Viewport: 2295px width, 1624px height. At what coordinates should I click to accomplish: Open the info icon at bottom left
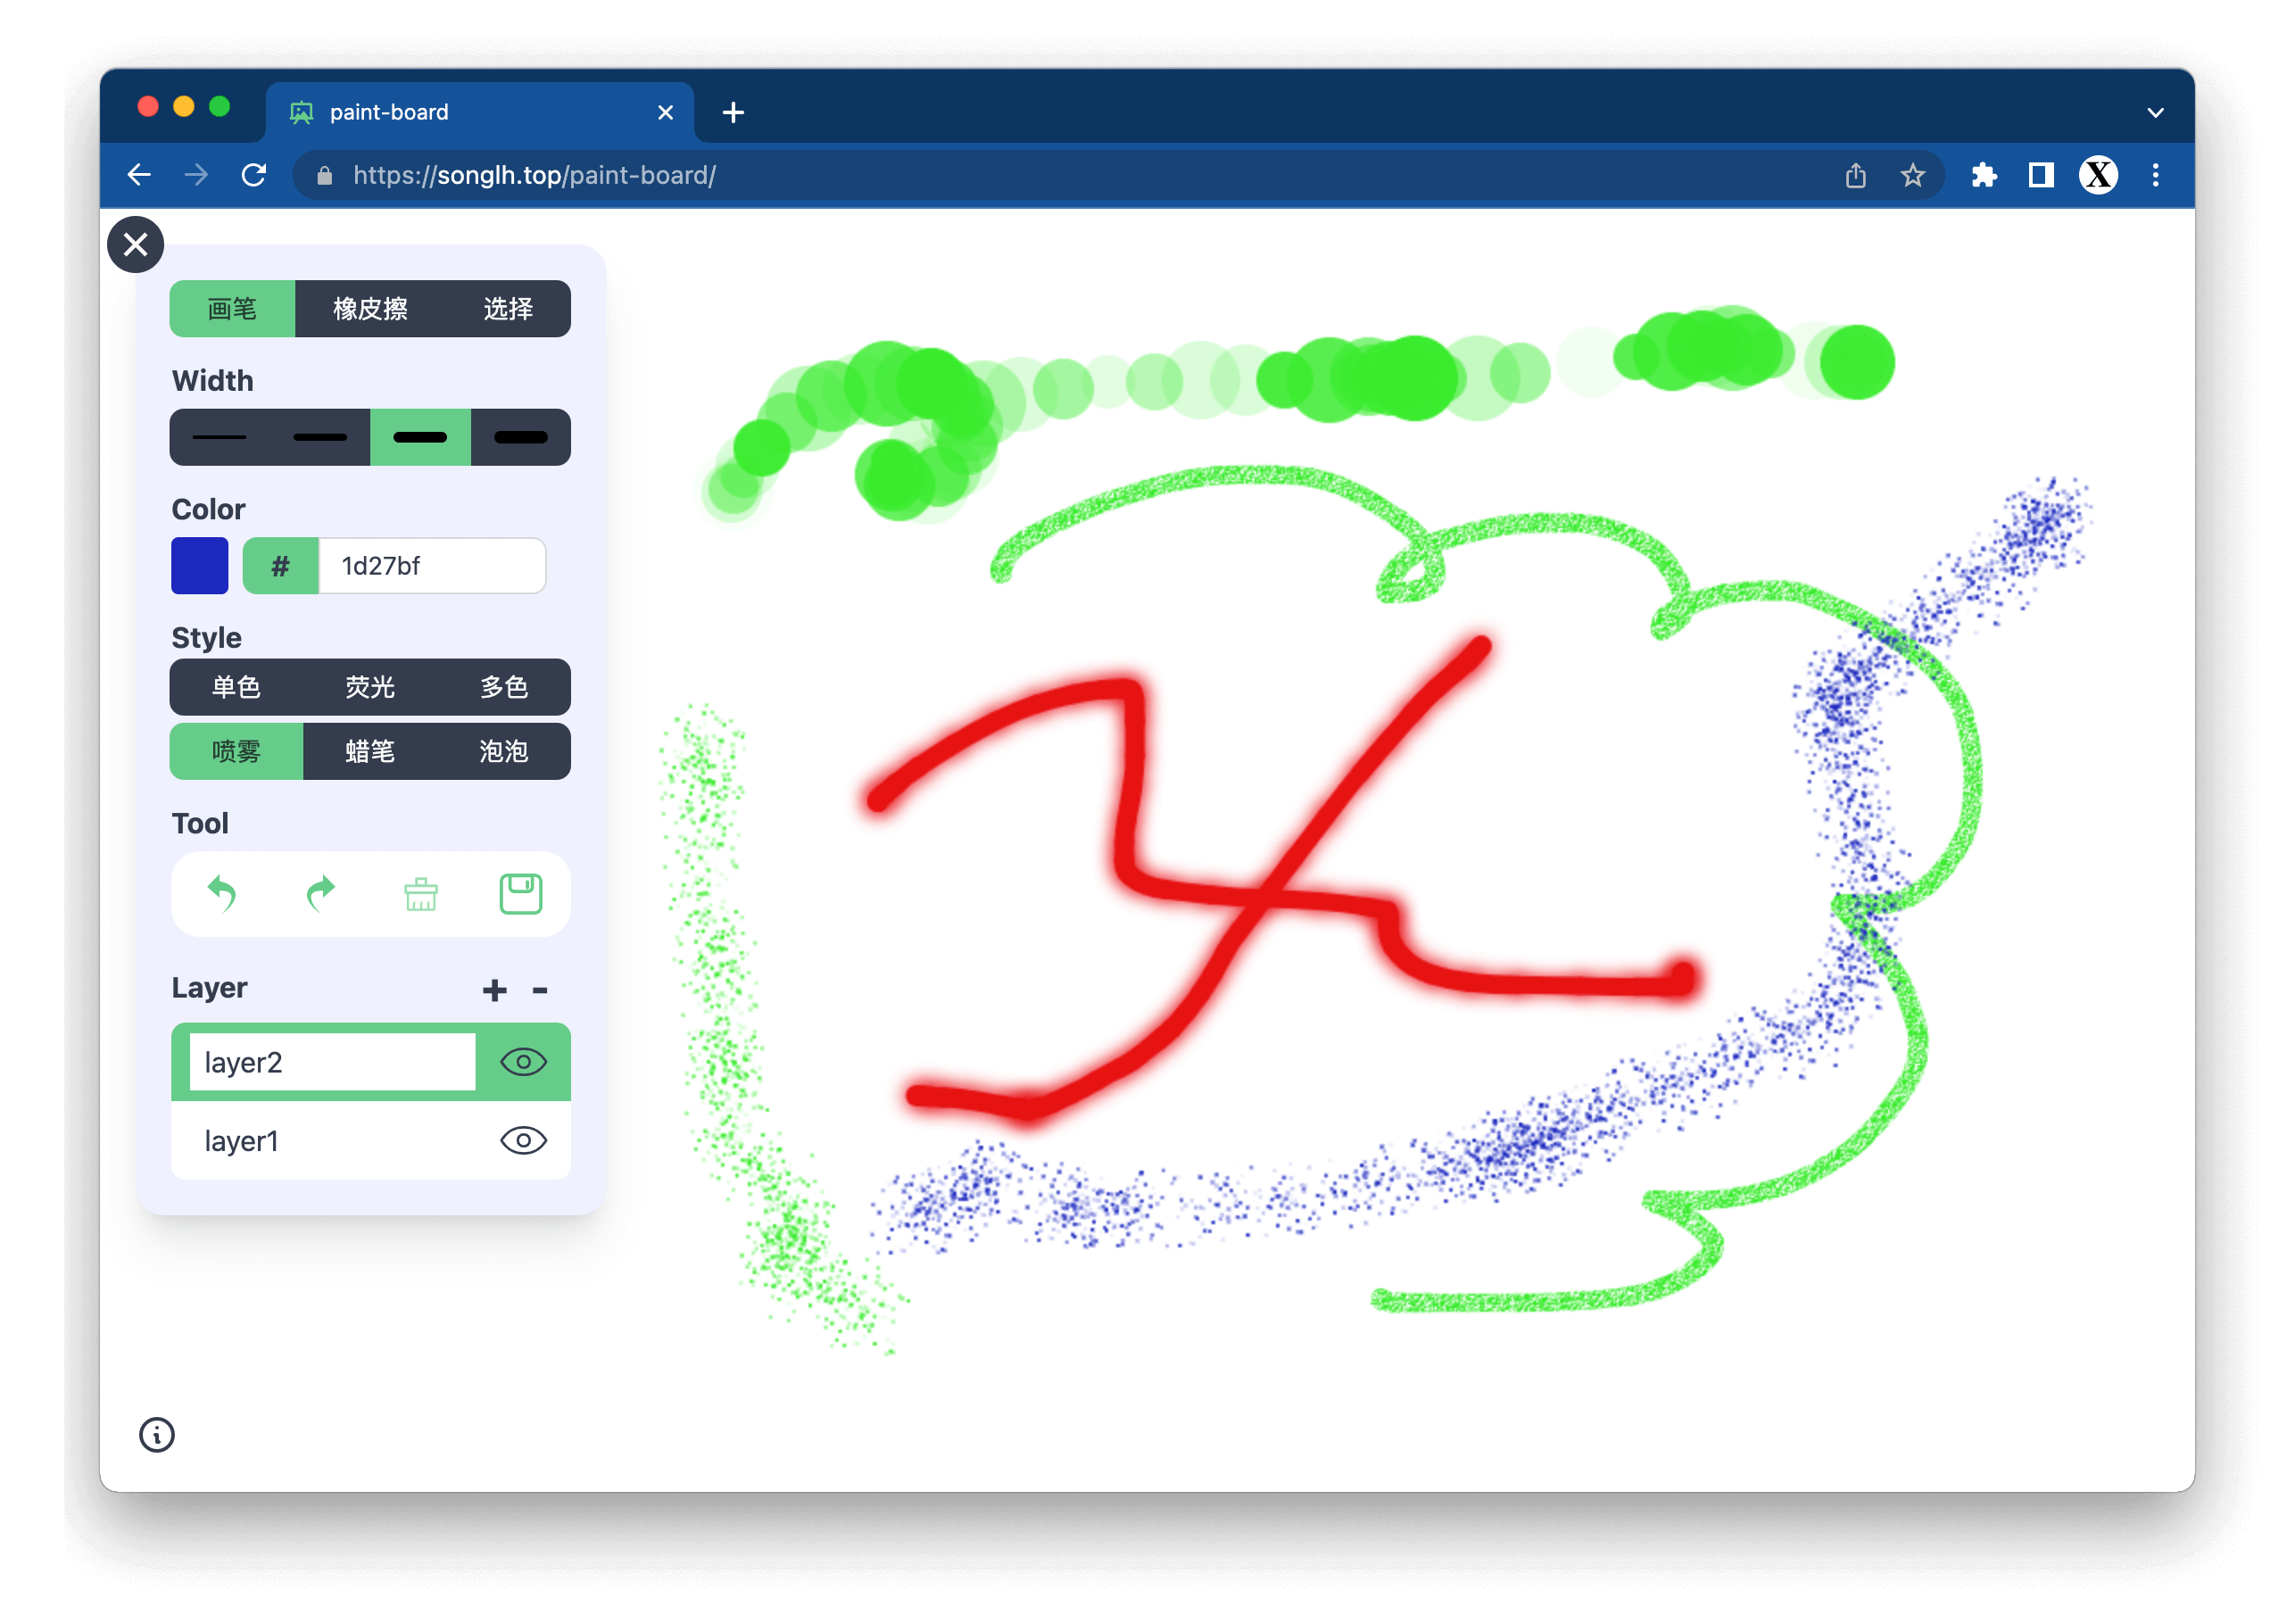[x=157, y=1434]
